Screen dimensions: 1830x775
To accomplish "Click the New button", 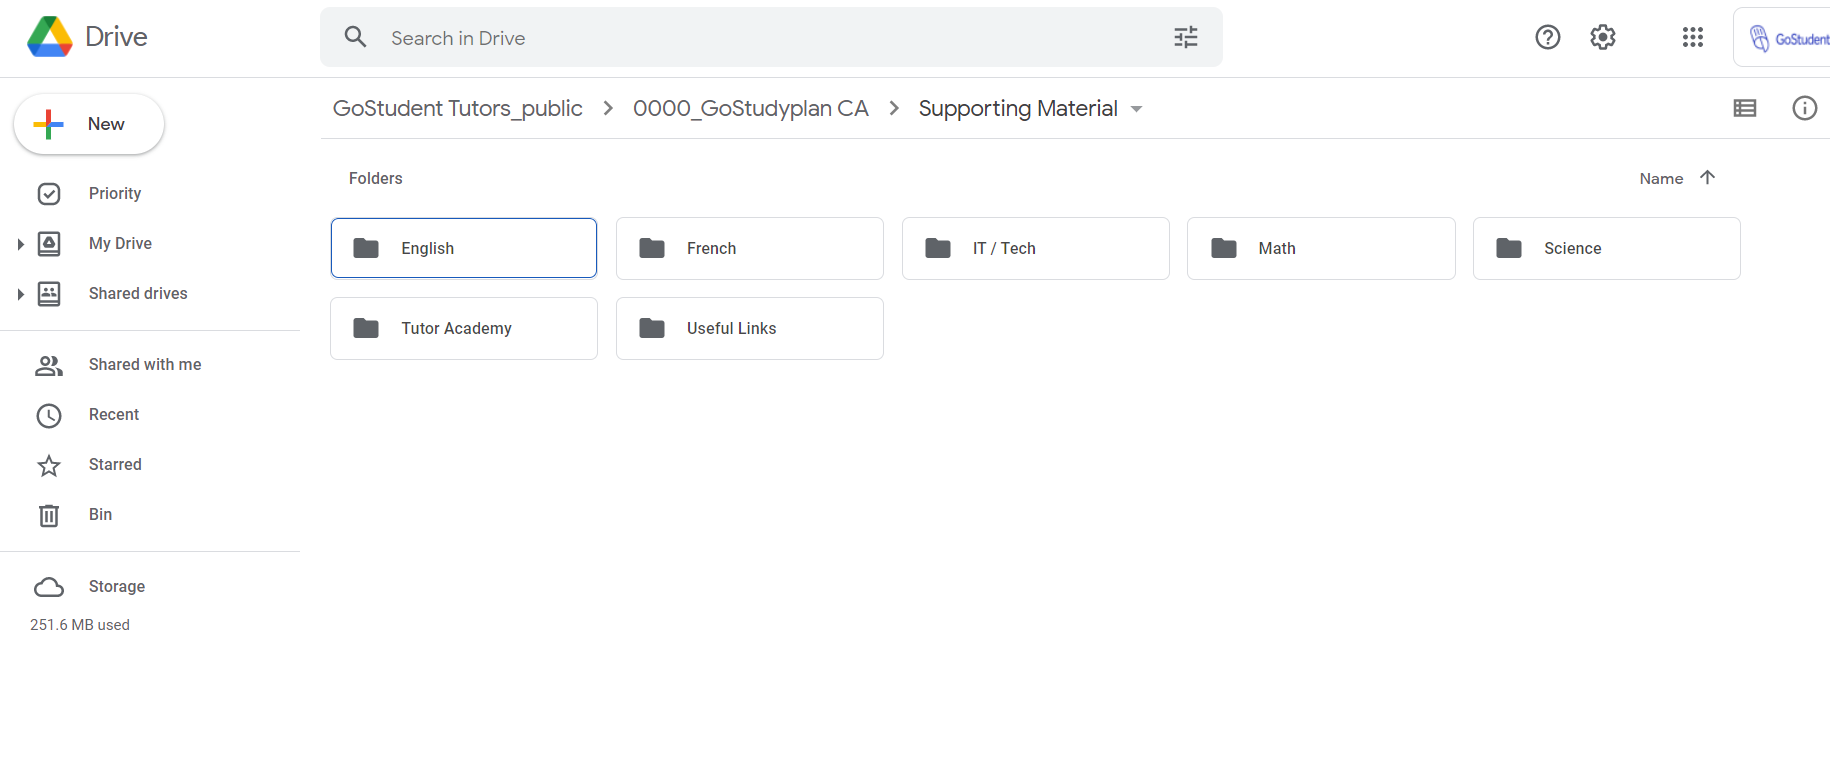I will click(89, 124).
